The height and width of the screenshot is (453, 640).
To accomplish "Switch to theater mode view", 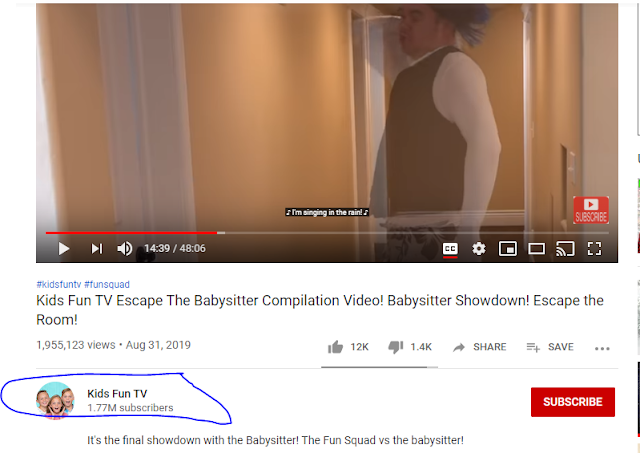I will 536,249.
